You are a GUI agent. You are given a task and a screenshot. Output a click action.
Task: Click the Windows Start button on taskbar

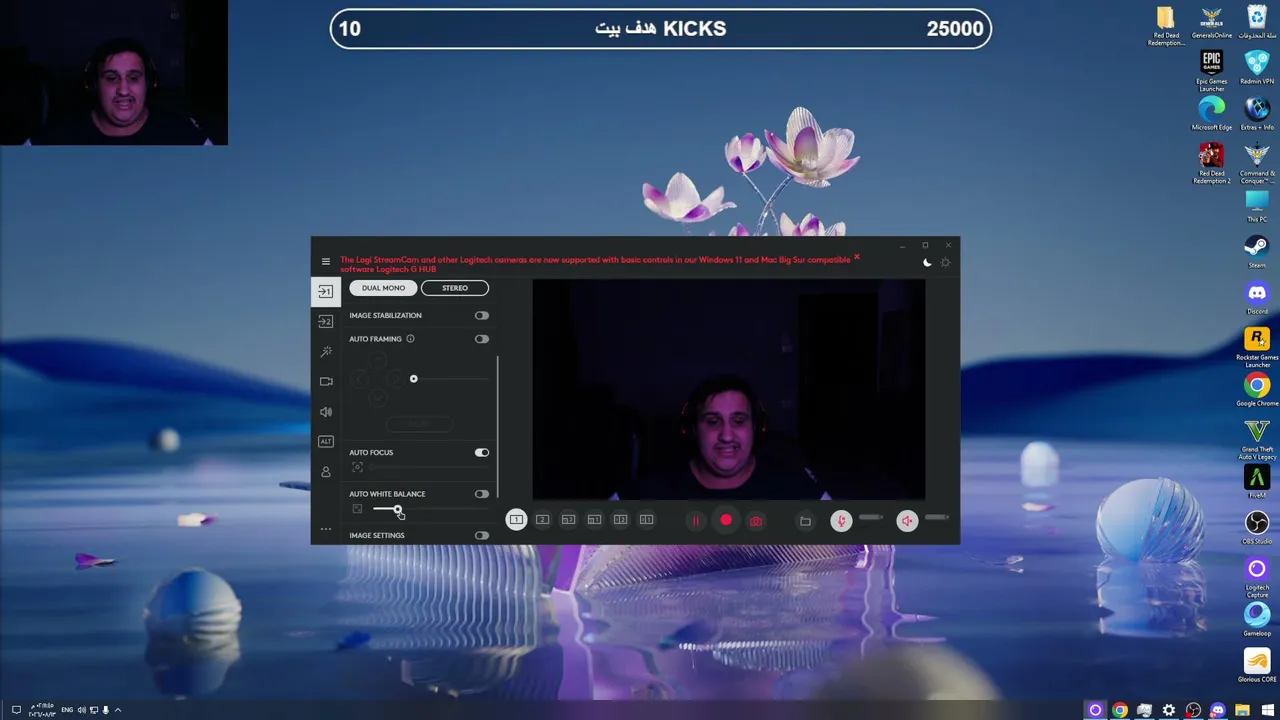tap(1267, 710)
